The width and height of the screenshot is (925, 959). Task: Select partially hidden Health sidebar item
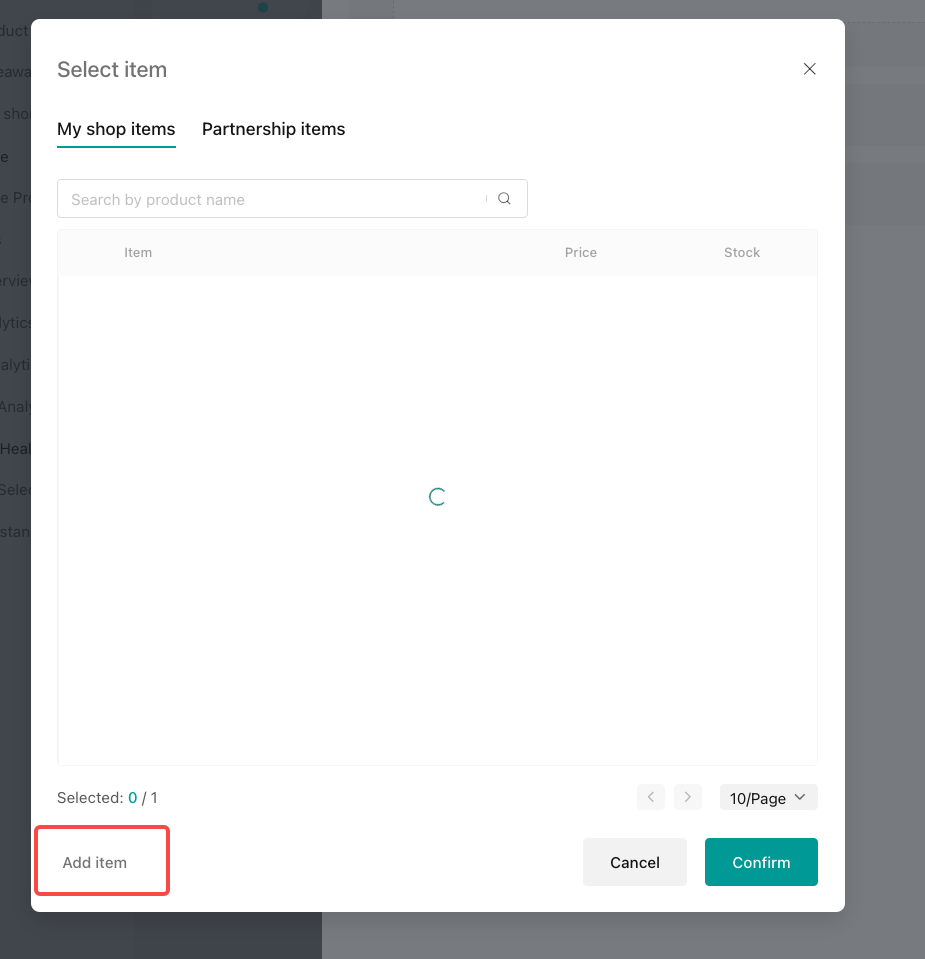(x=15, y=449)
